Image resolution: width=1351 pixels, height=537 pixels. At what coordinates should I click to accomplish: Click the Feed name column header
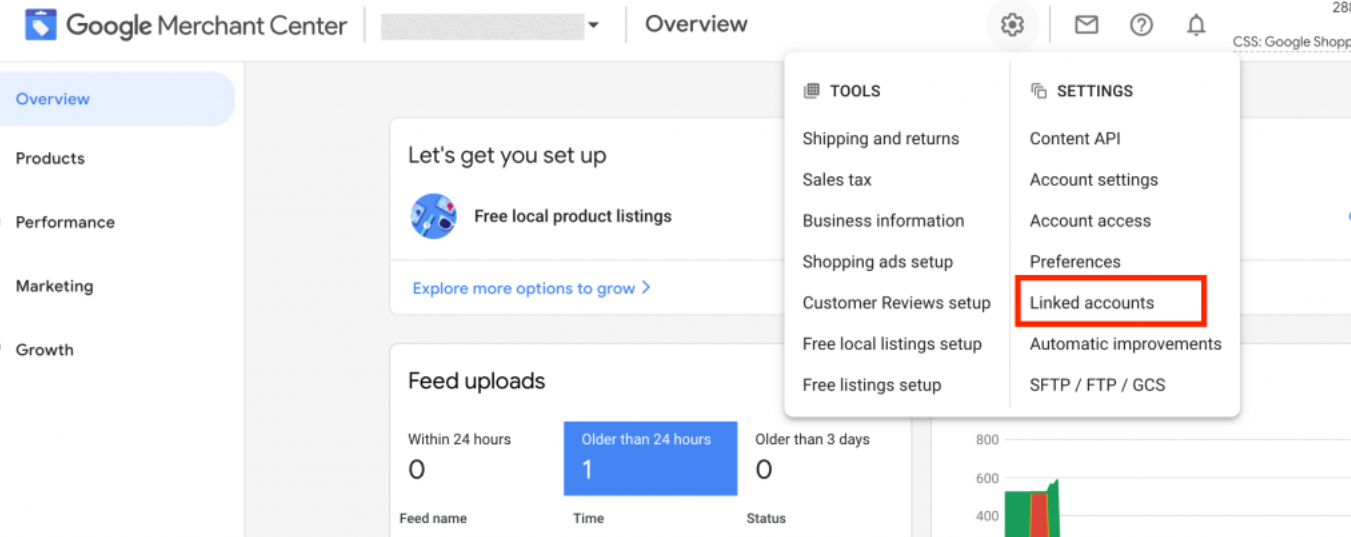433,518
